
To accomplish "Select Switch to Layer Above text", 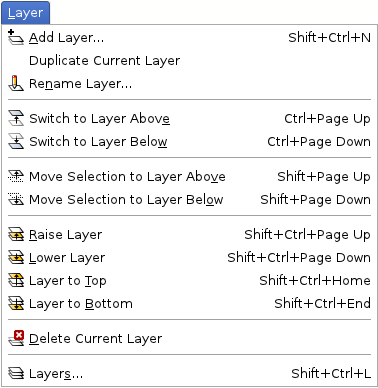I will [x=99, y=119].
